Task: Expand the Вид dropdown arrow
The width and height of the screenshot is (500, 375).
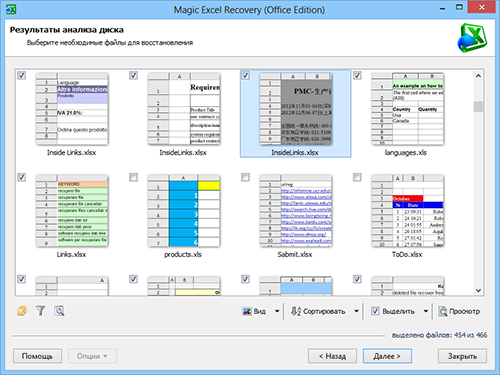Action: (x=277, y=311)
